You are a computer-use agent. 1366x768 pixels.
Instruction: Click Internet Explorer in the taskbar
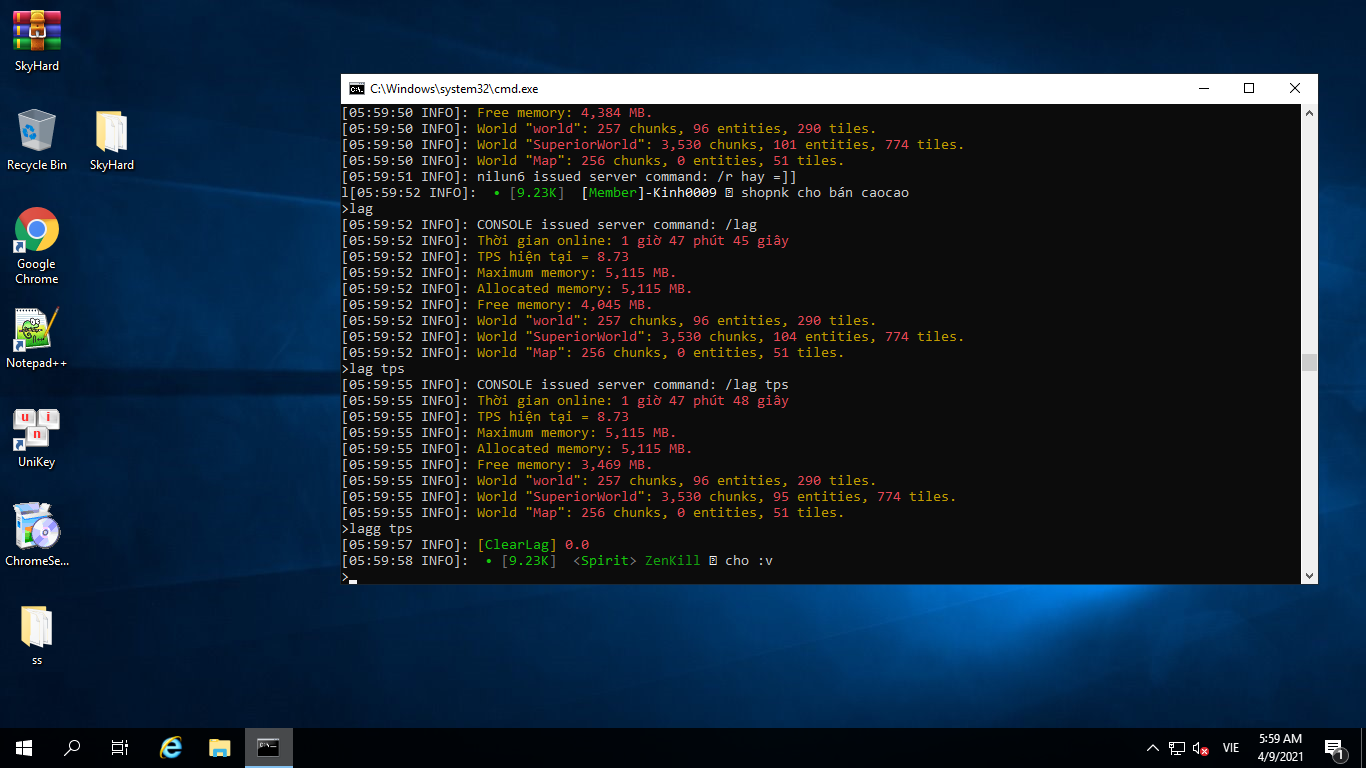click(x=172, y=747)
